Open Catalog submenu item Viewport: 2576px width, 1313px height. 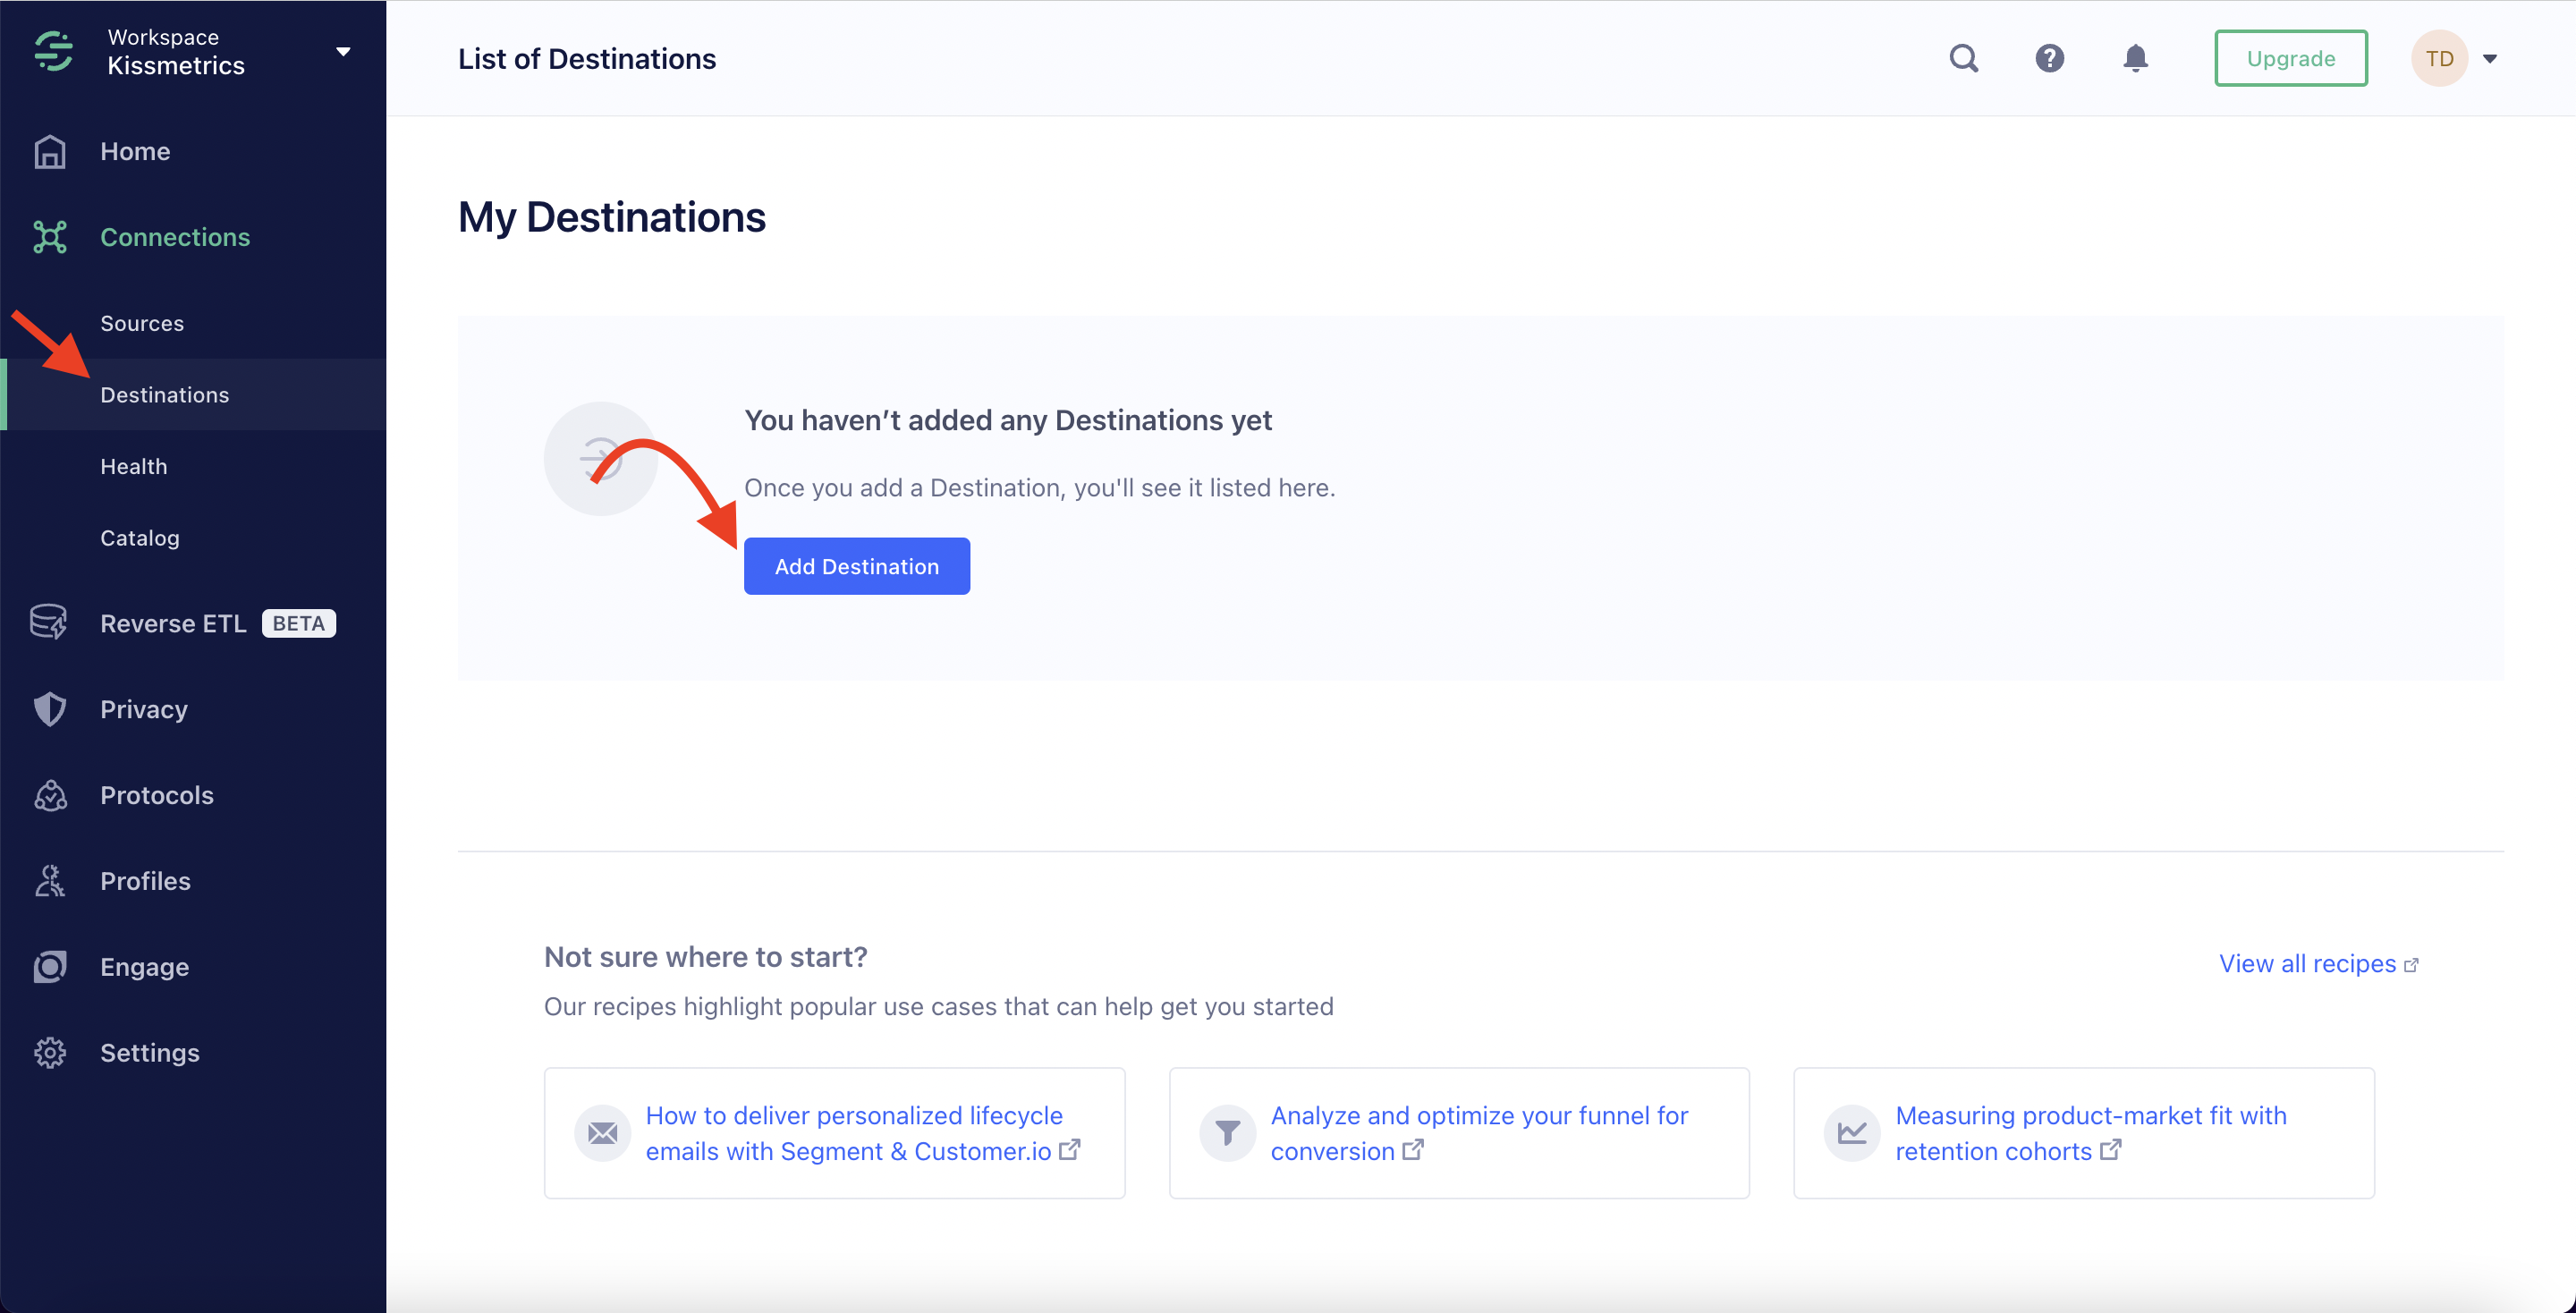140,538
